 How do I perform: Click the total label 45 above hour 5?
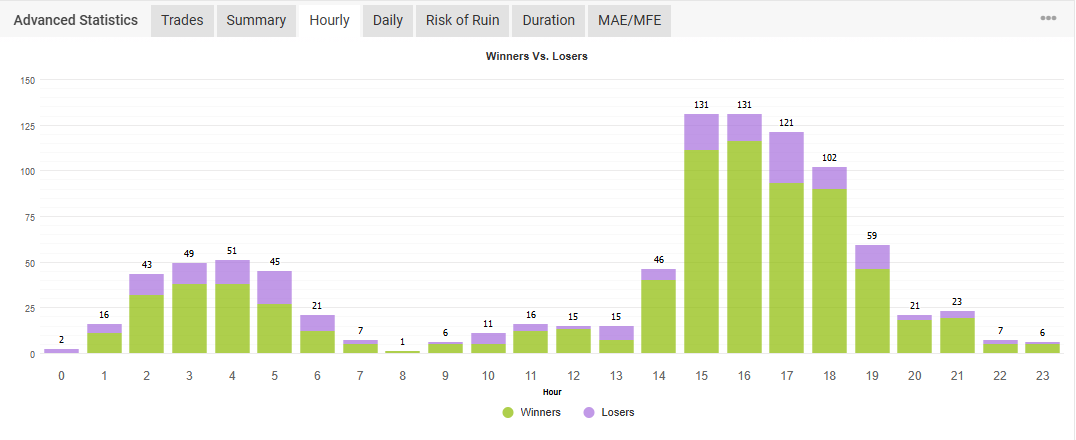coord(274,262)
